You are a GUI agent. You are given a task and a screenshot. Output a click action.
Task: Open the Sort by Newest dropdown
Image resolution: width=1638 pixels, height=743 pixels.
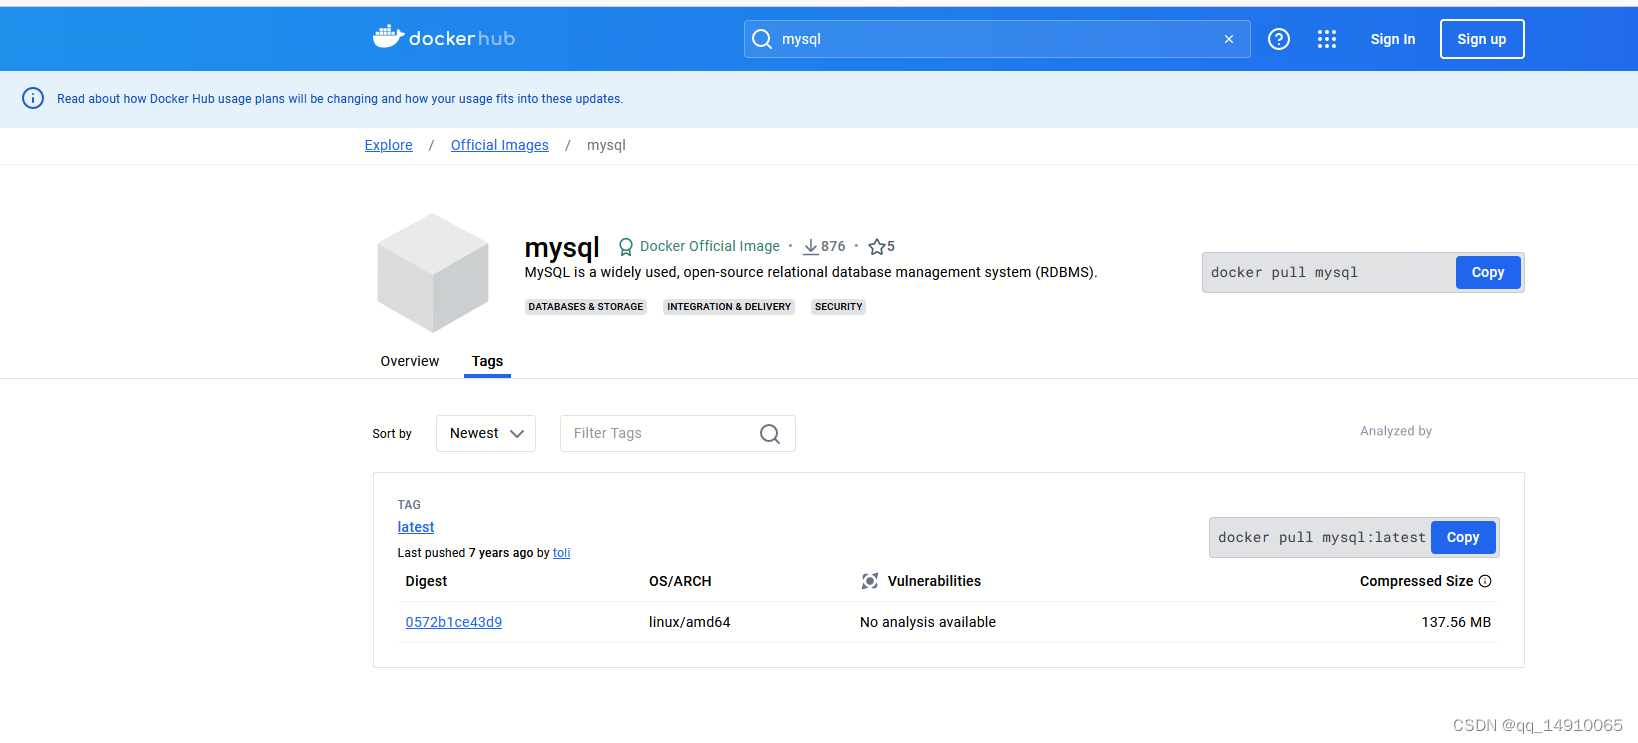tap(486, 433)
